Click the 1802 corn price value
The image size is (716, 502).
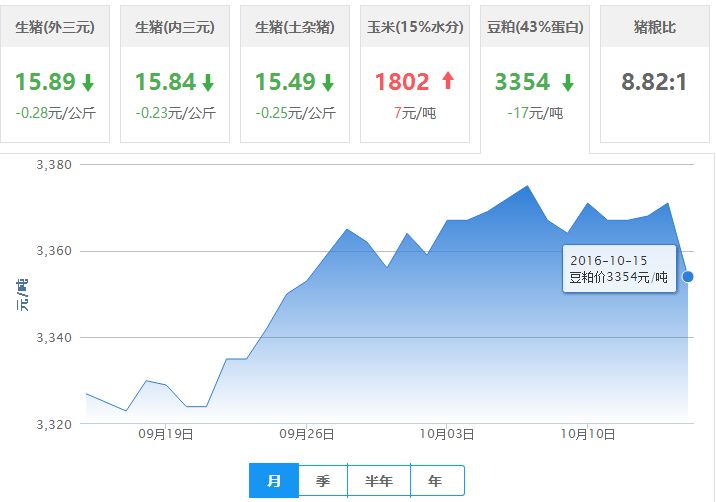402,82
